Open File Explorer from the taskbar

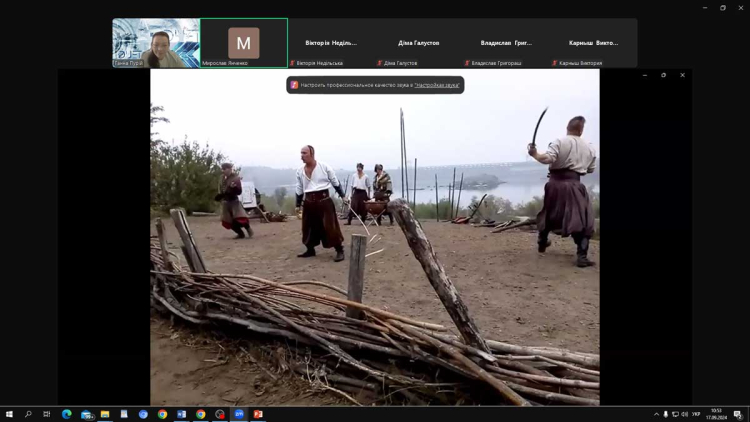pyautogui.click(x=105, y=414)
